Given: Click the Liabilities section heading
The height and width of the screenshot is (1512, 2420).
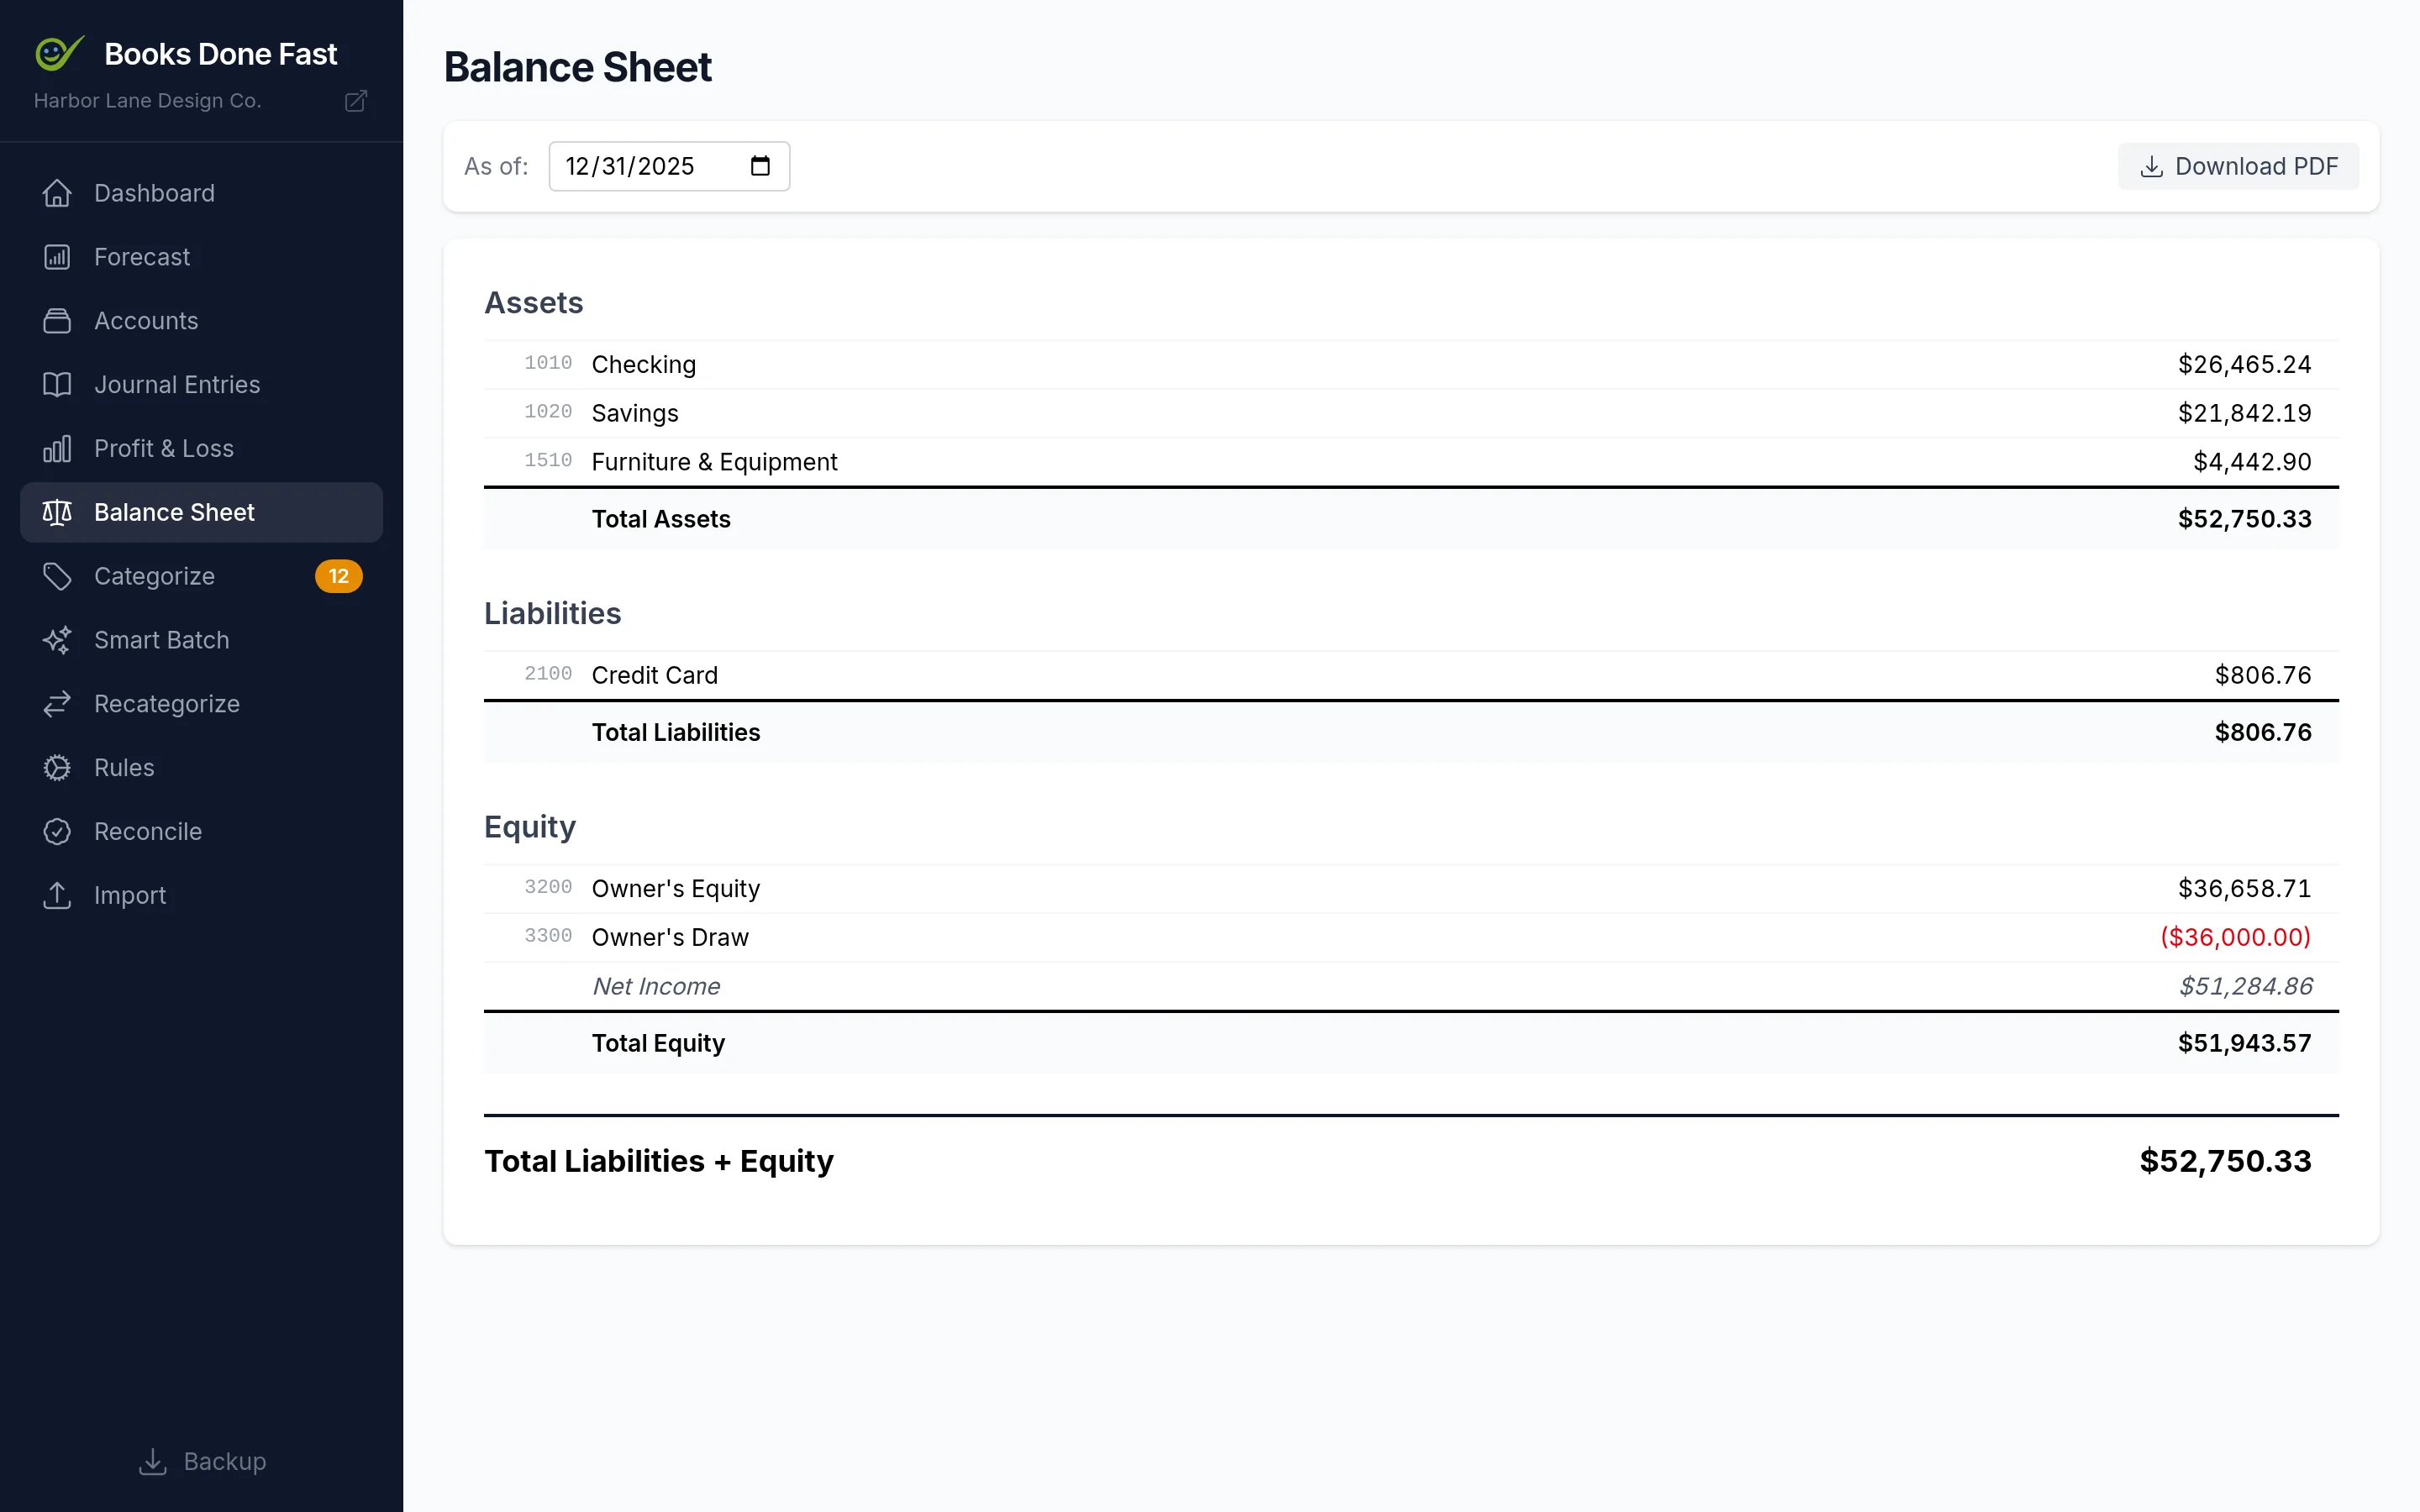Looking at the screenshot, I should [553, 614].
